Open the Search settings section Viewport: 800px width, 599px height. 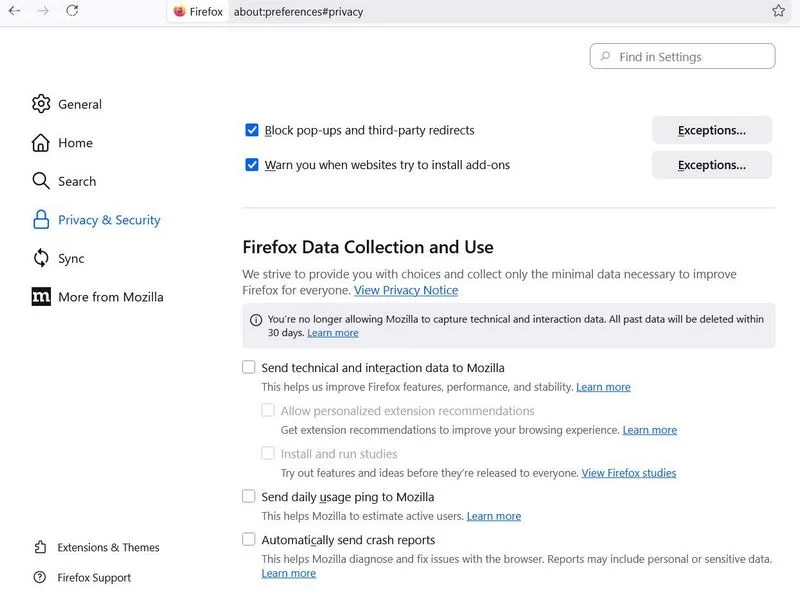77,181
